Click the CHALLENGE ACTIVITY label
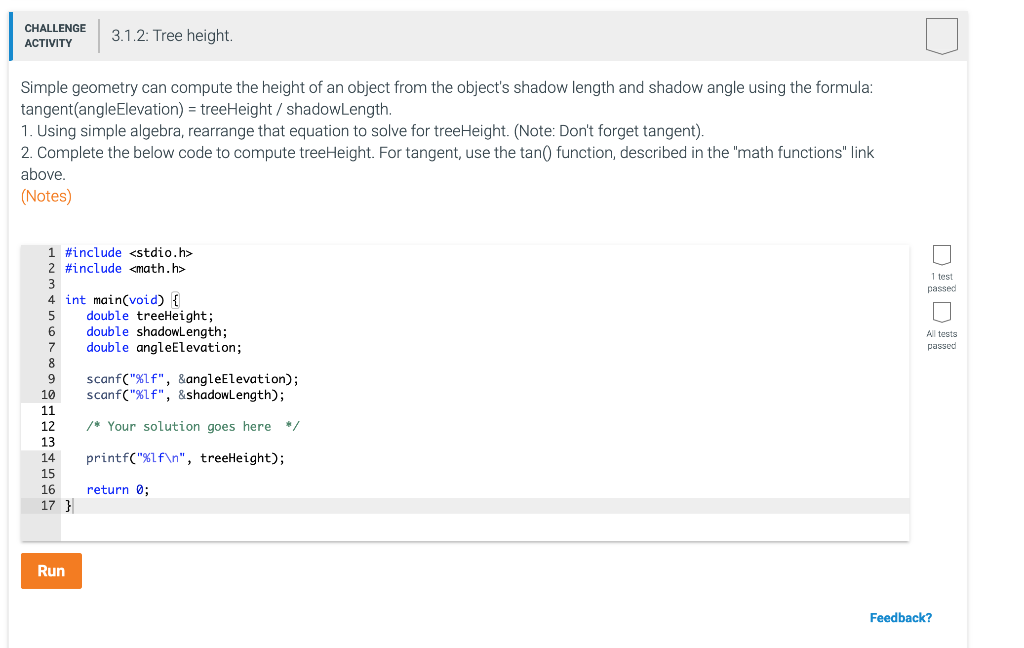 55,34
